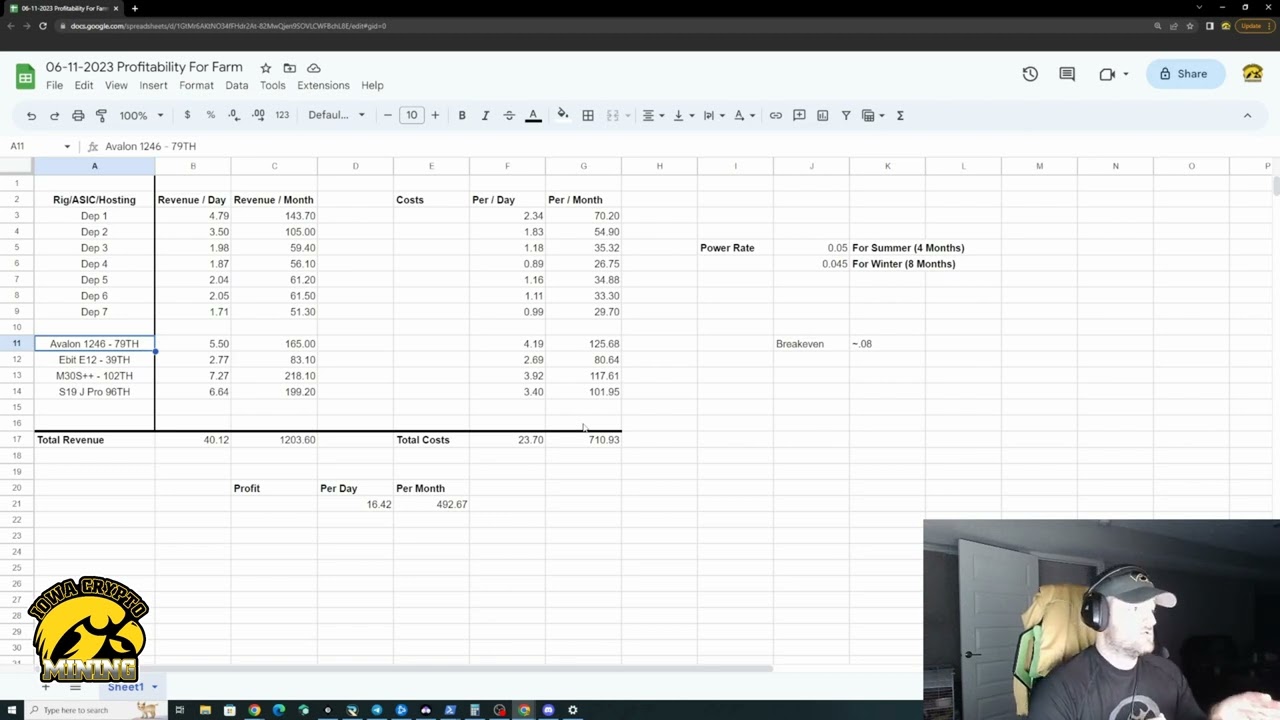The image size is (1280, 720).
Task: Open the Format menu
Action: click(196, 86)
